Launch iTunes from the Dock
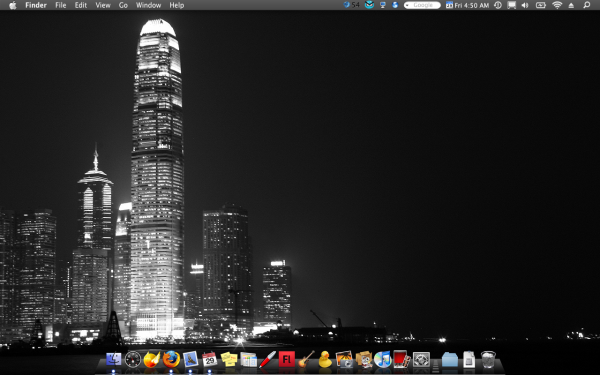The image size is (600, 375). [x=382, y=359]
